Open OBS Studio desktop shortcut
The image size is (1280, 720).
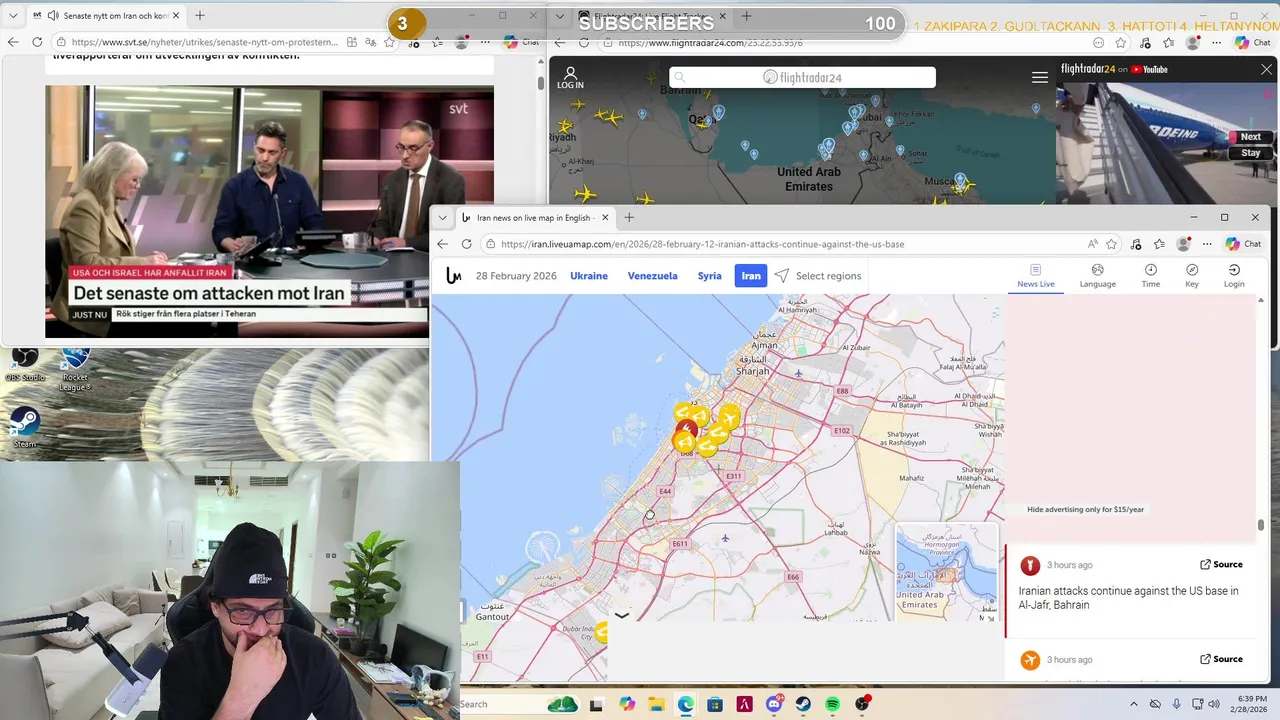(x=25, y=363)
